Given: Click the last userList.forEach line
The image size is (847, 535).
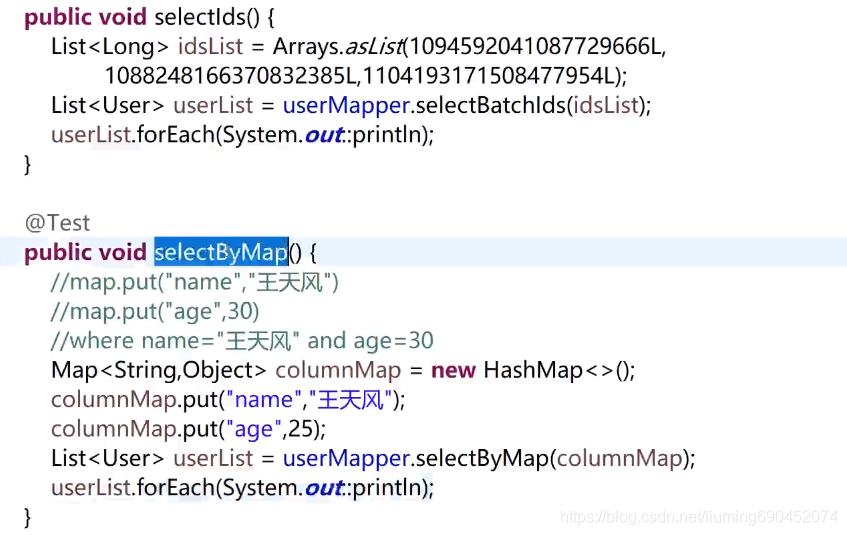Looking at the screenshot, I should point(243,488).
